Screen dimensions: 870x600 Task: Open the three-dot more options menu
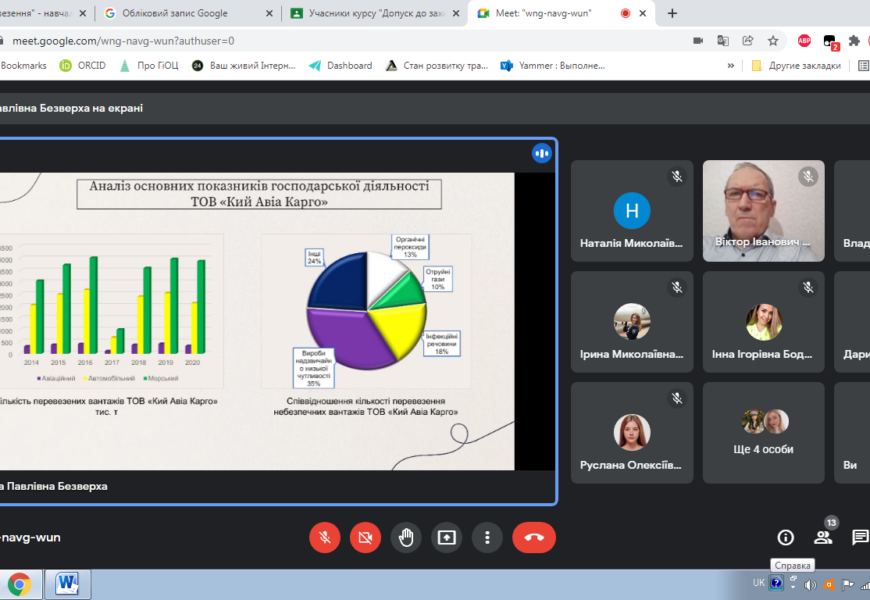[x=487, y=537]
